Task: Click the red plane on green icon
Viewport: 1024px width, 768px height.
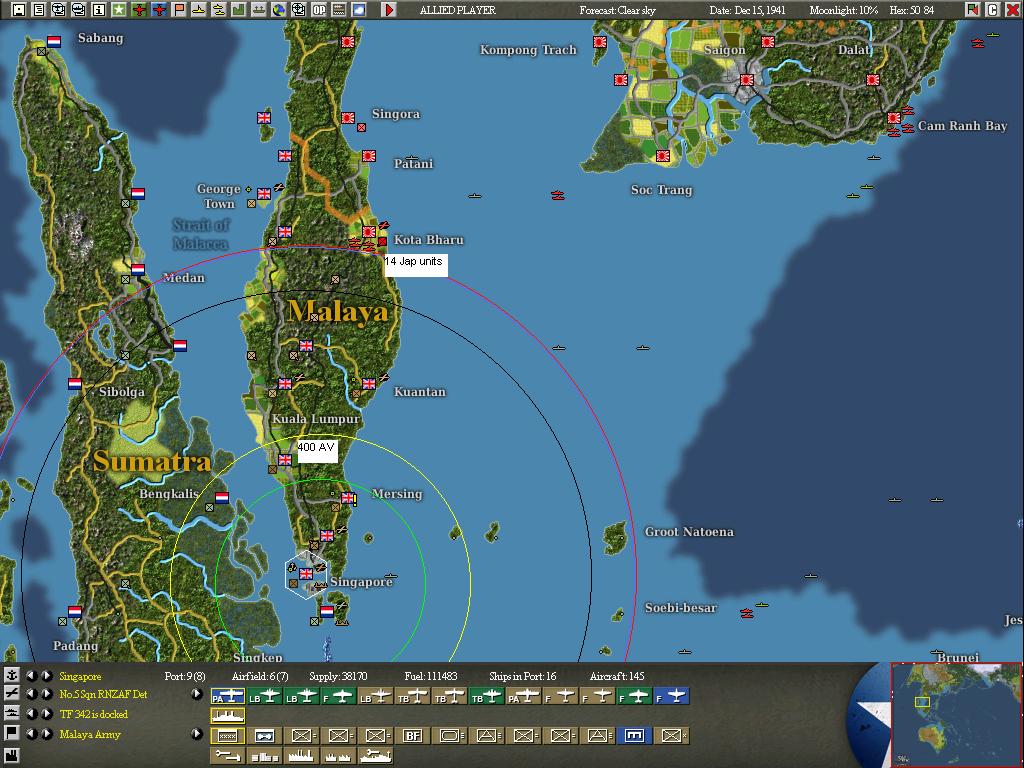Action: click(x=138, y=10)
